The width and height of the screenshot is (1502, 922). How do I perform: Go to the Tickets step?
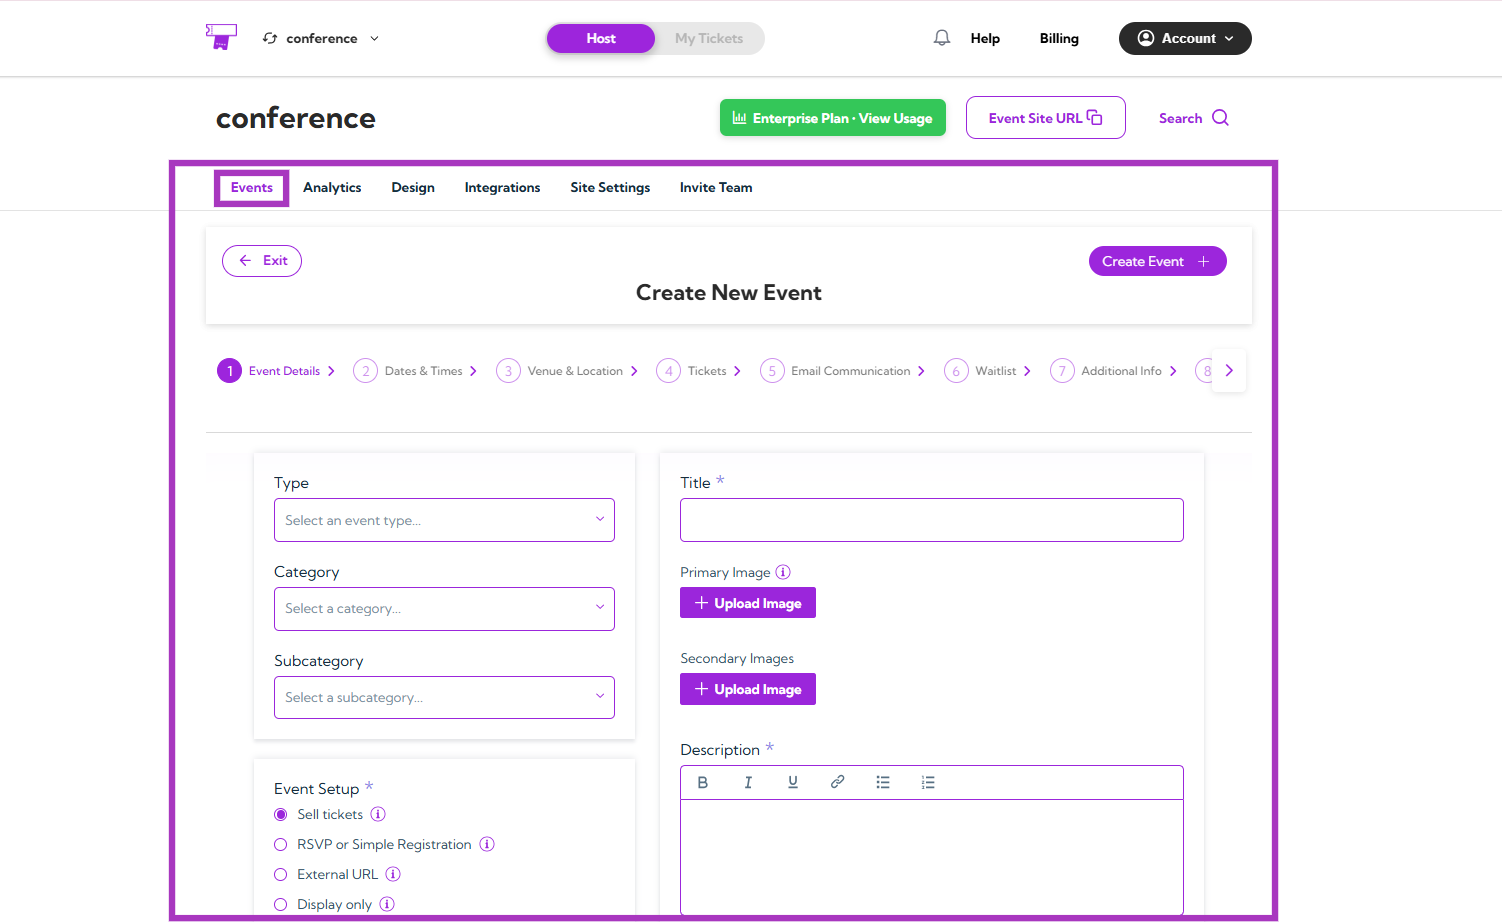point(699,371)
